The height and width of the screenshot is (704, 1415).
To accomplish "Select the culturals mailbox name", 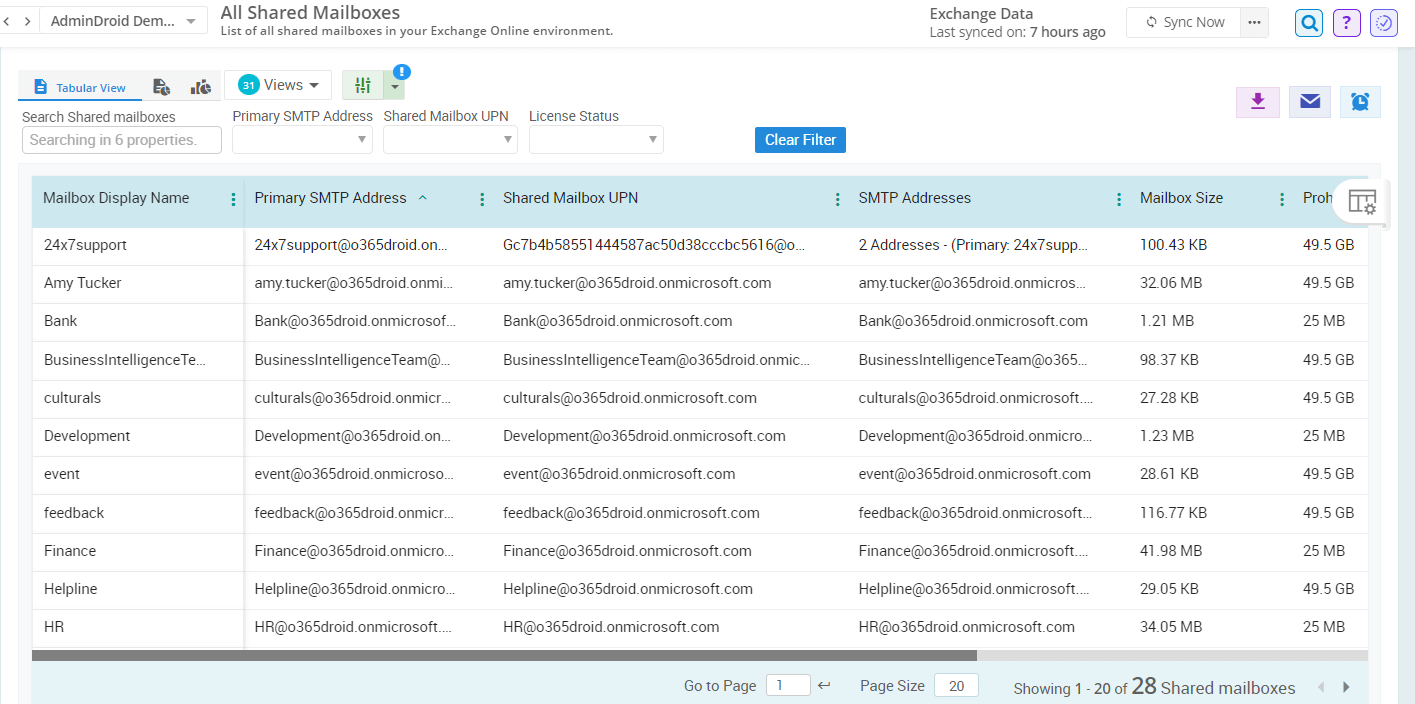I will click(72, 398).
